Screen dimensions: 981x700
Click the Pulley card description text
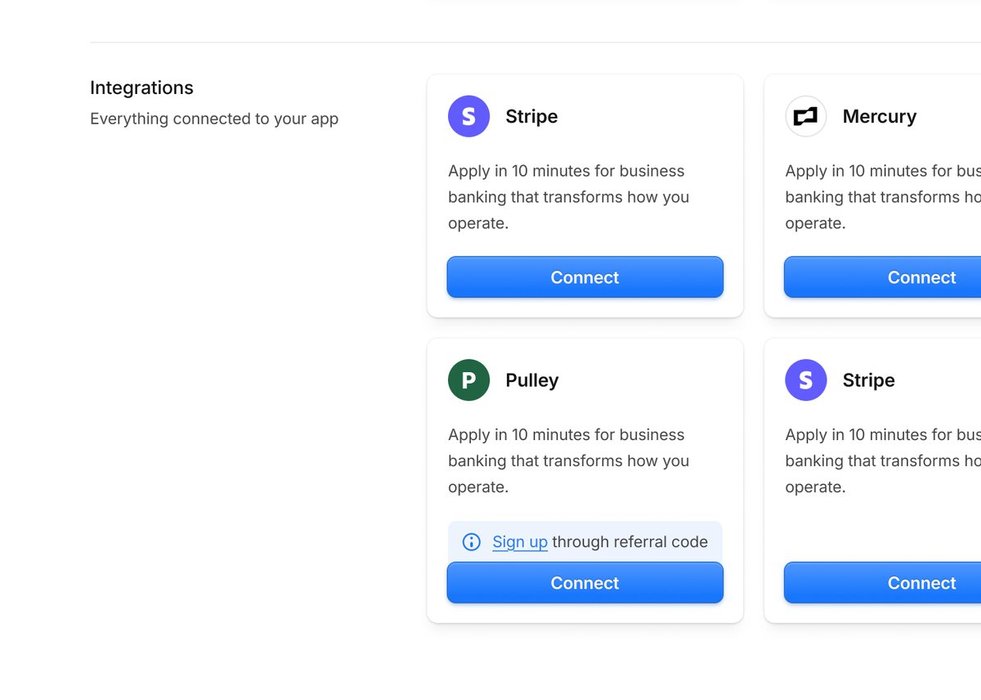click(569, 461)
